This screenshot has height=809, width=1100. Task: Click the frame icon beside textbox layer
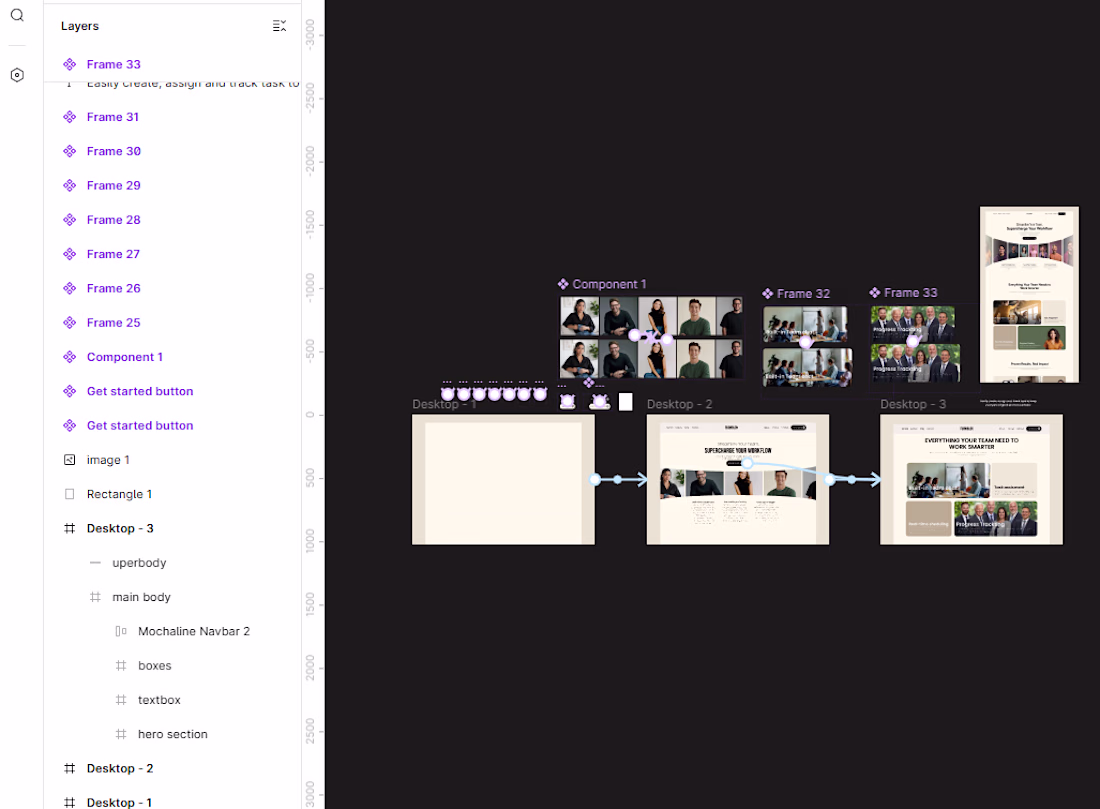click(x=121, y=700)
